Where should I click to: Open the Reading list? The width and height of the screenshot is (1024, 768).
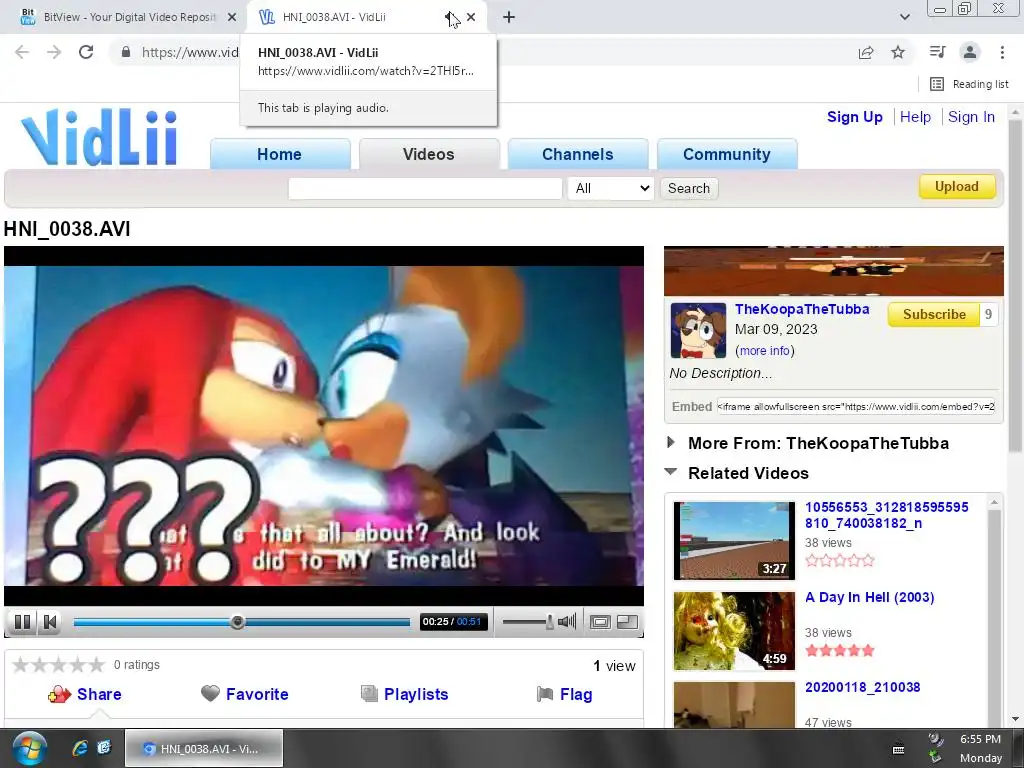click(969, 84)
